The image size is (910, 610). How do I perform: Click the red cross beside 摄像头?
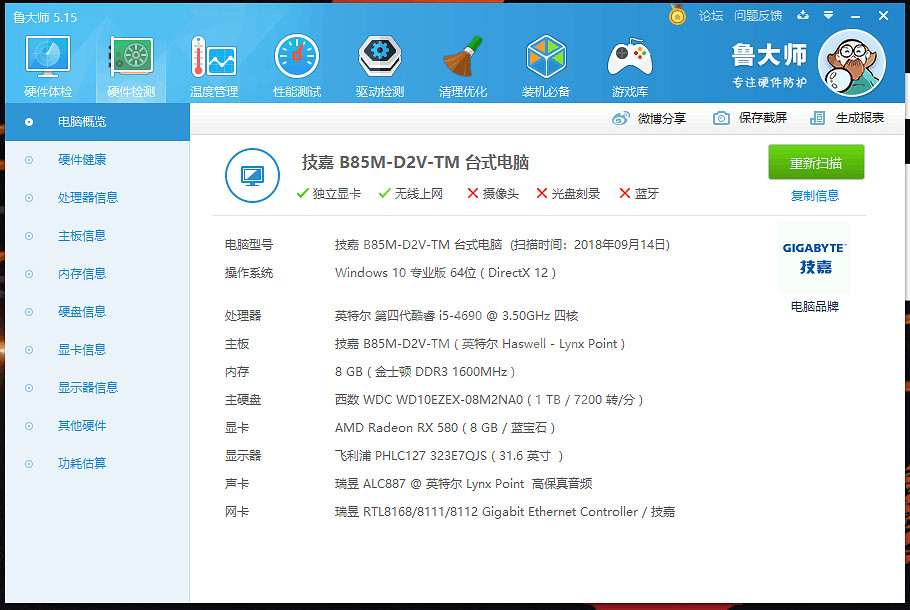click(472, 196)
